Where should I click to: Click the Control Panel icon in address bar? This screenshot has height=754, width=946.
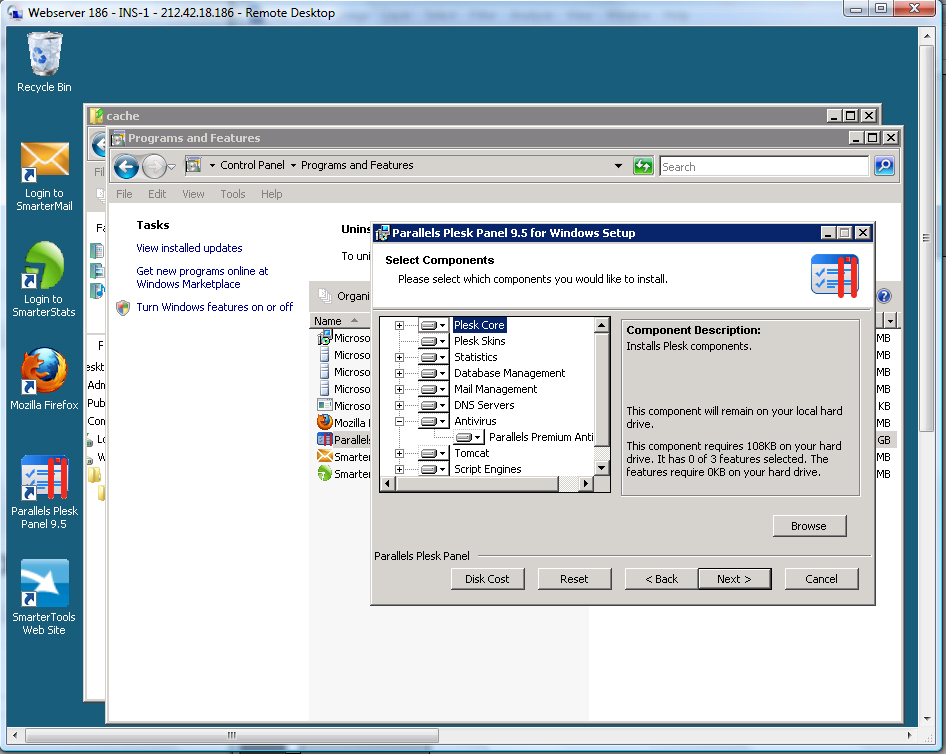click(193, 165)
